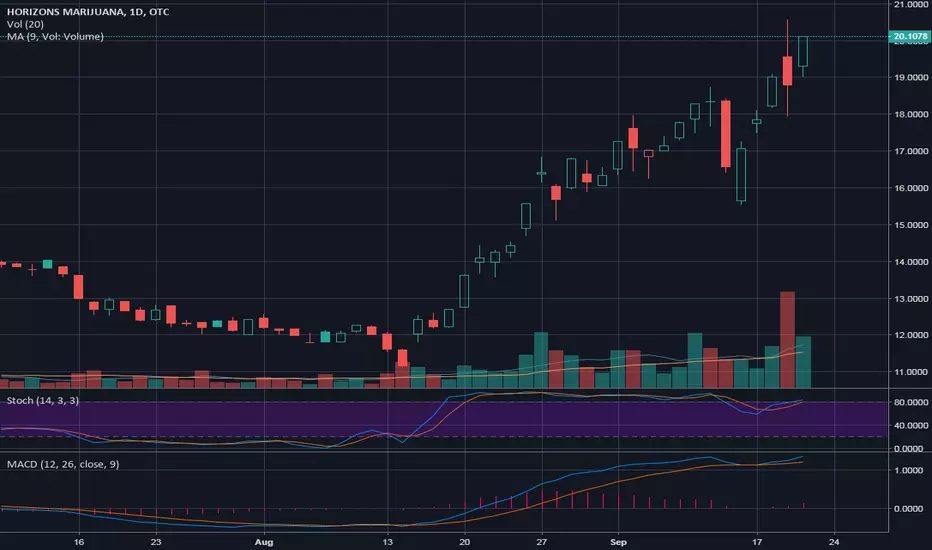
Task: Click the 16.0000 price axis label
Action: (x=911, y=188)
